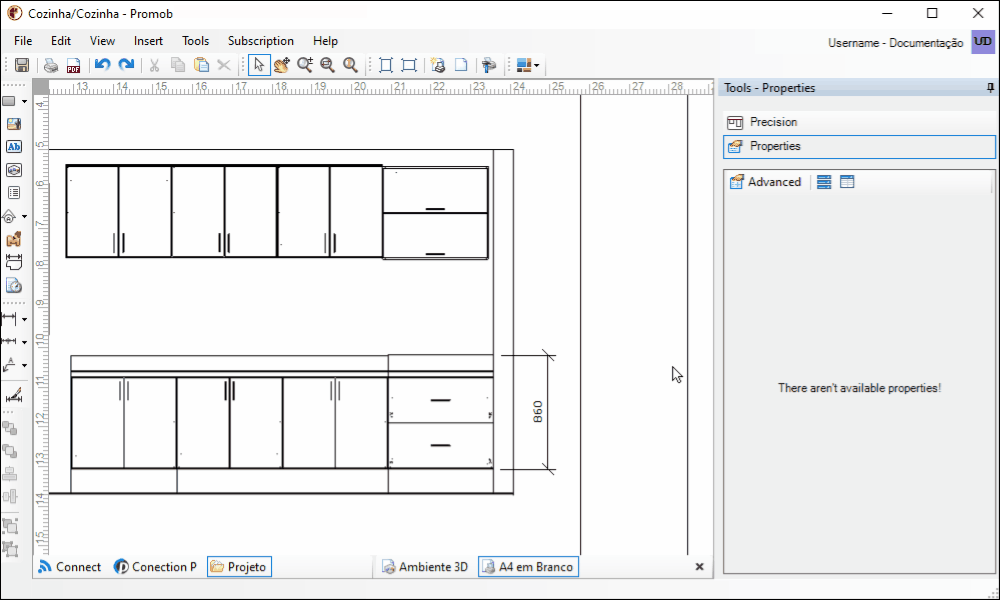Viewport: 1000px width, 600px height.
Task: Open the Tools menu
Action: coord(195,41)
